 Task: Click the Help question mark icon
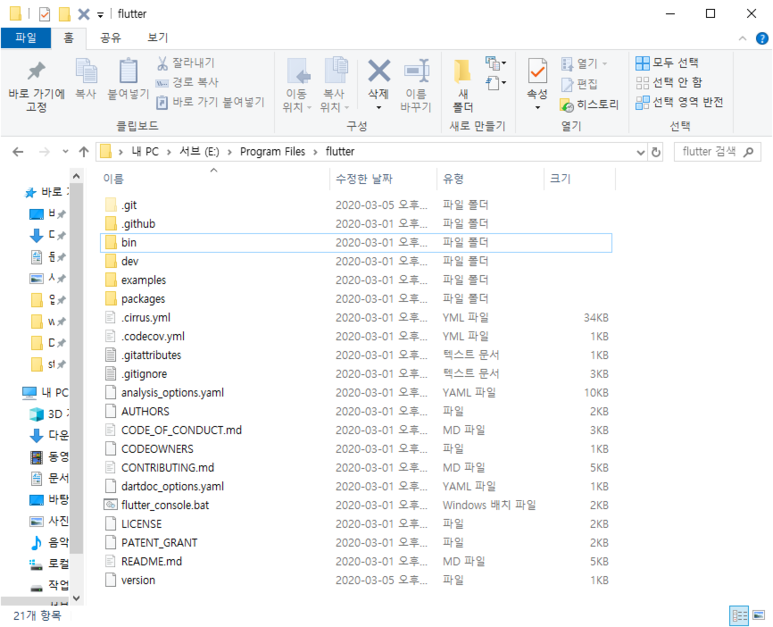click(762, 38)
